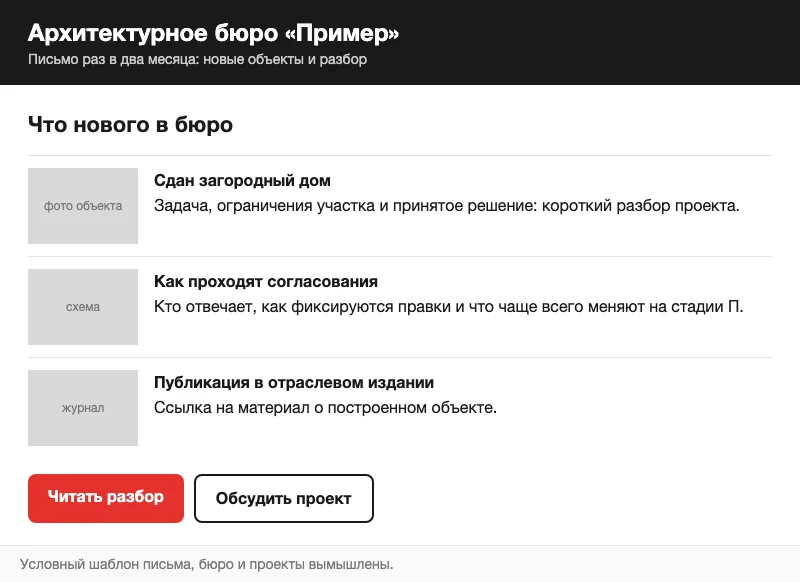Click the title «Архитектурное бюро «Пример»»
This screenshot has width=800, height=582.
click(213, 33)
